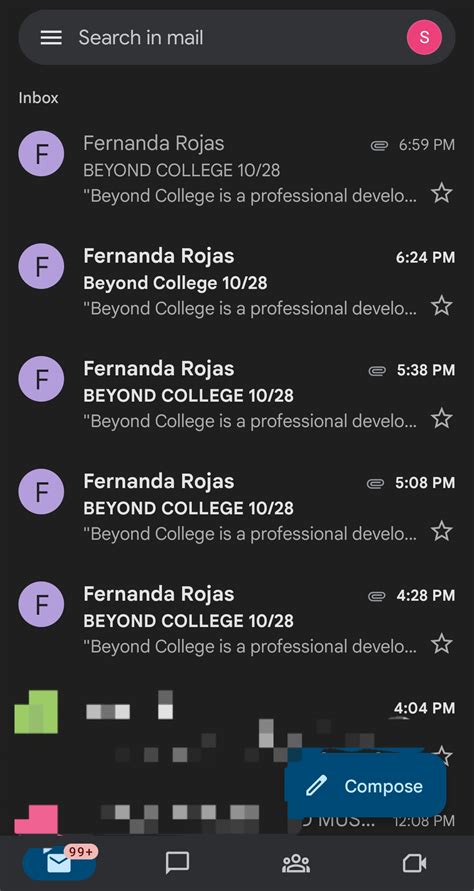Tap the Compose button
Image resolution: width=474 pixels, height=891 pixels.
[365, 786]
